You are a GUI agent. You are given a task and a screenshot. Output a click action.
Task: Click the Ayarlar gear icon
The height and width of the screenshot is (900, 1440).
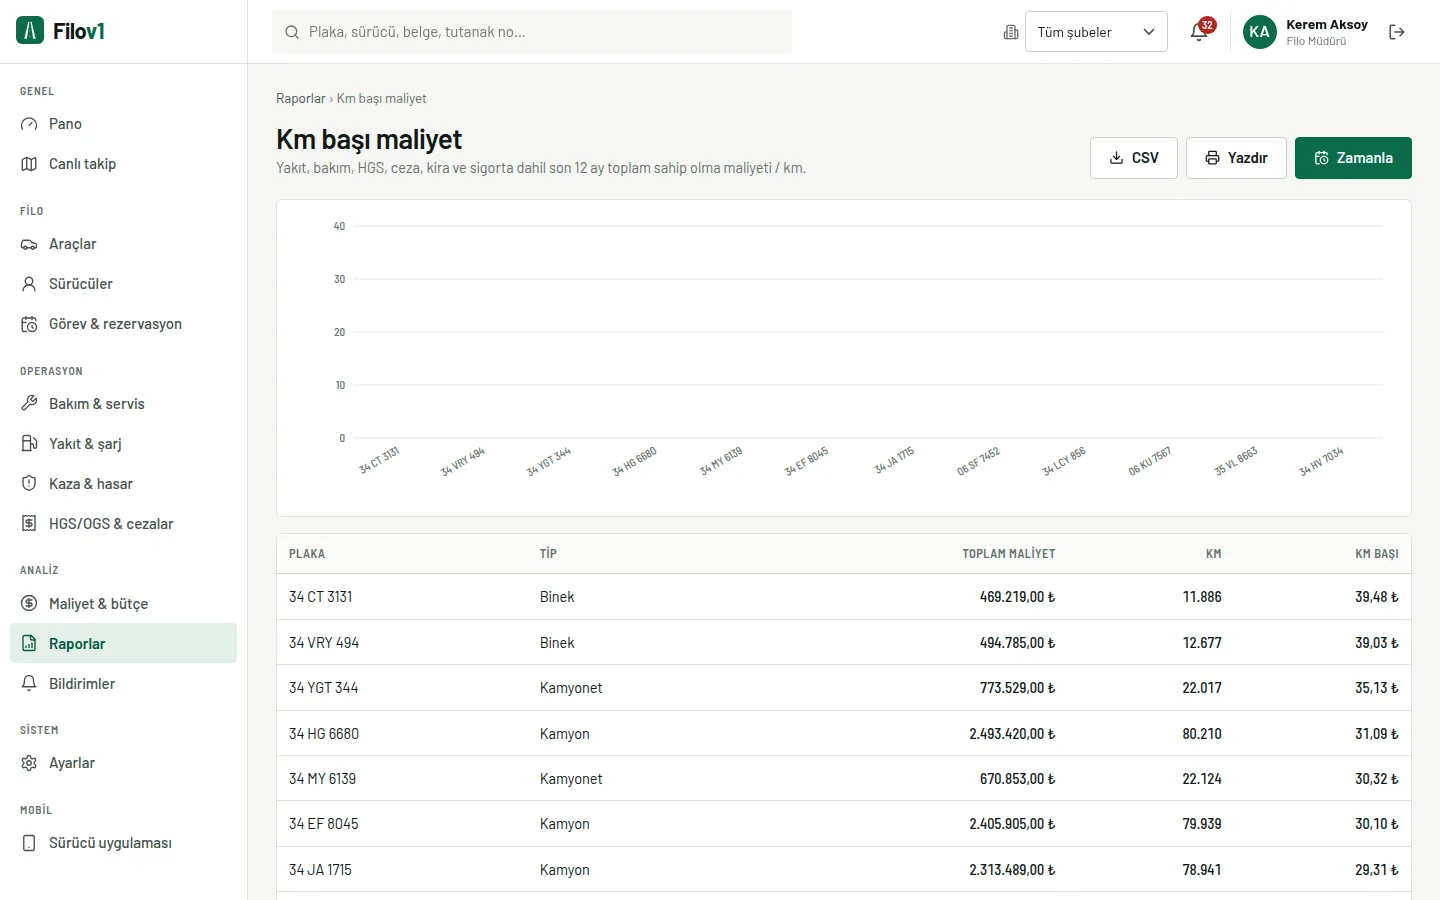tap(29, 763)
